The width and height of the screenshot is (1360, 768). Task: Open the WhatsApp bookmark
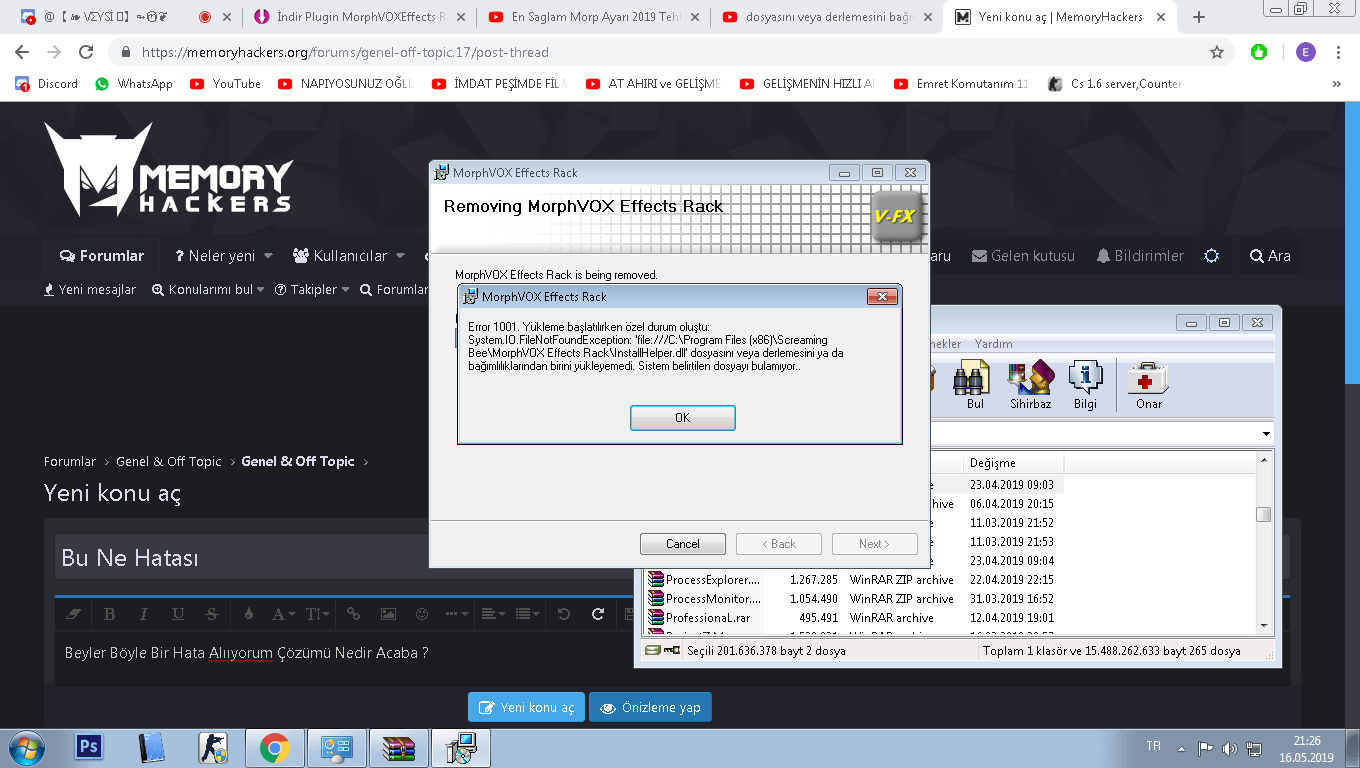[134, 84]
